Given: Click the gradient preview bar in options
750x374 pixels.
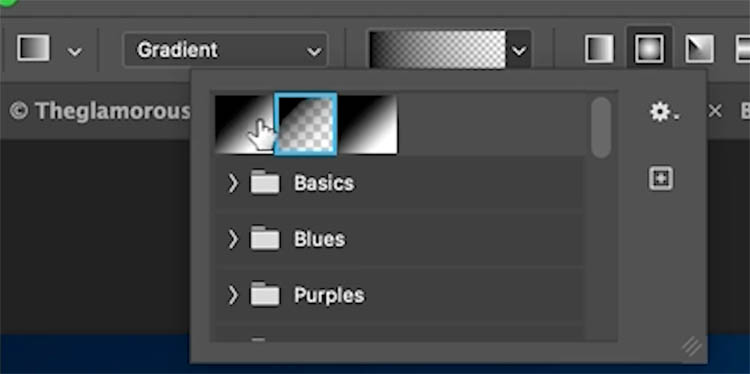Looking at the screenshot, I should tap(437, 50).
